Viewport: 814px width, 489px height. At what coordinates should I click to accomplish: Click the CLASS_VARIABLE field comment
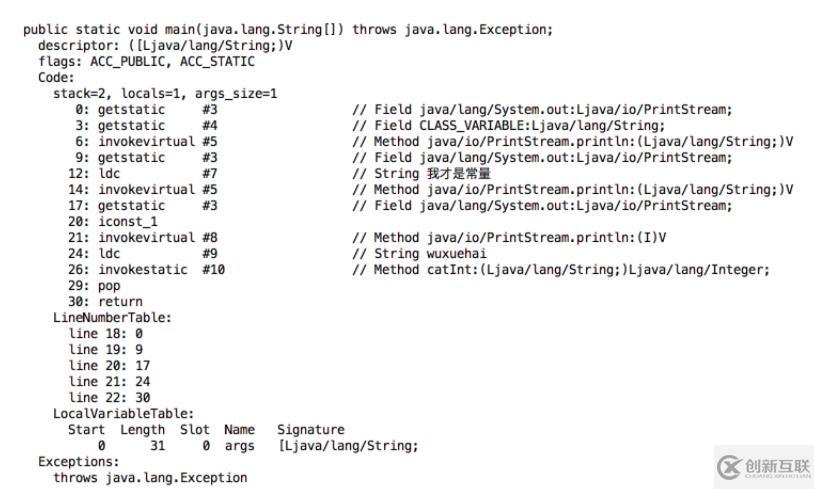click(x=508, y=126)
